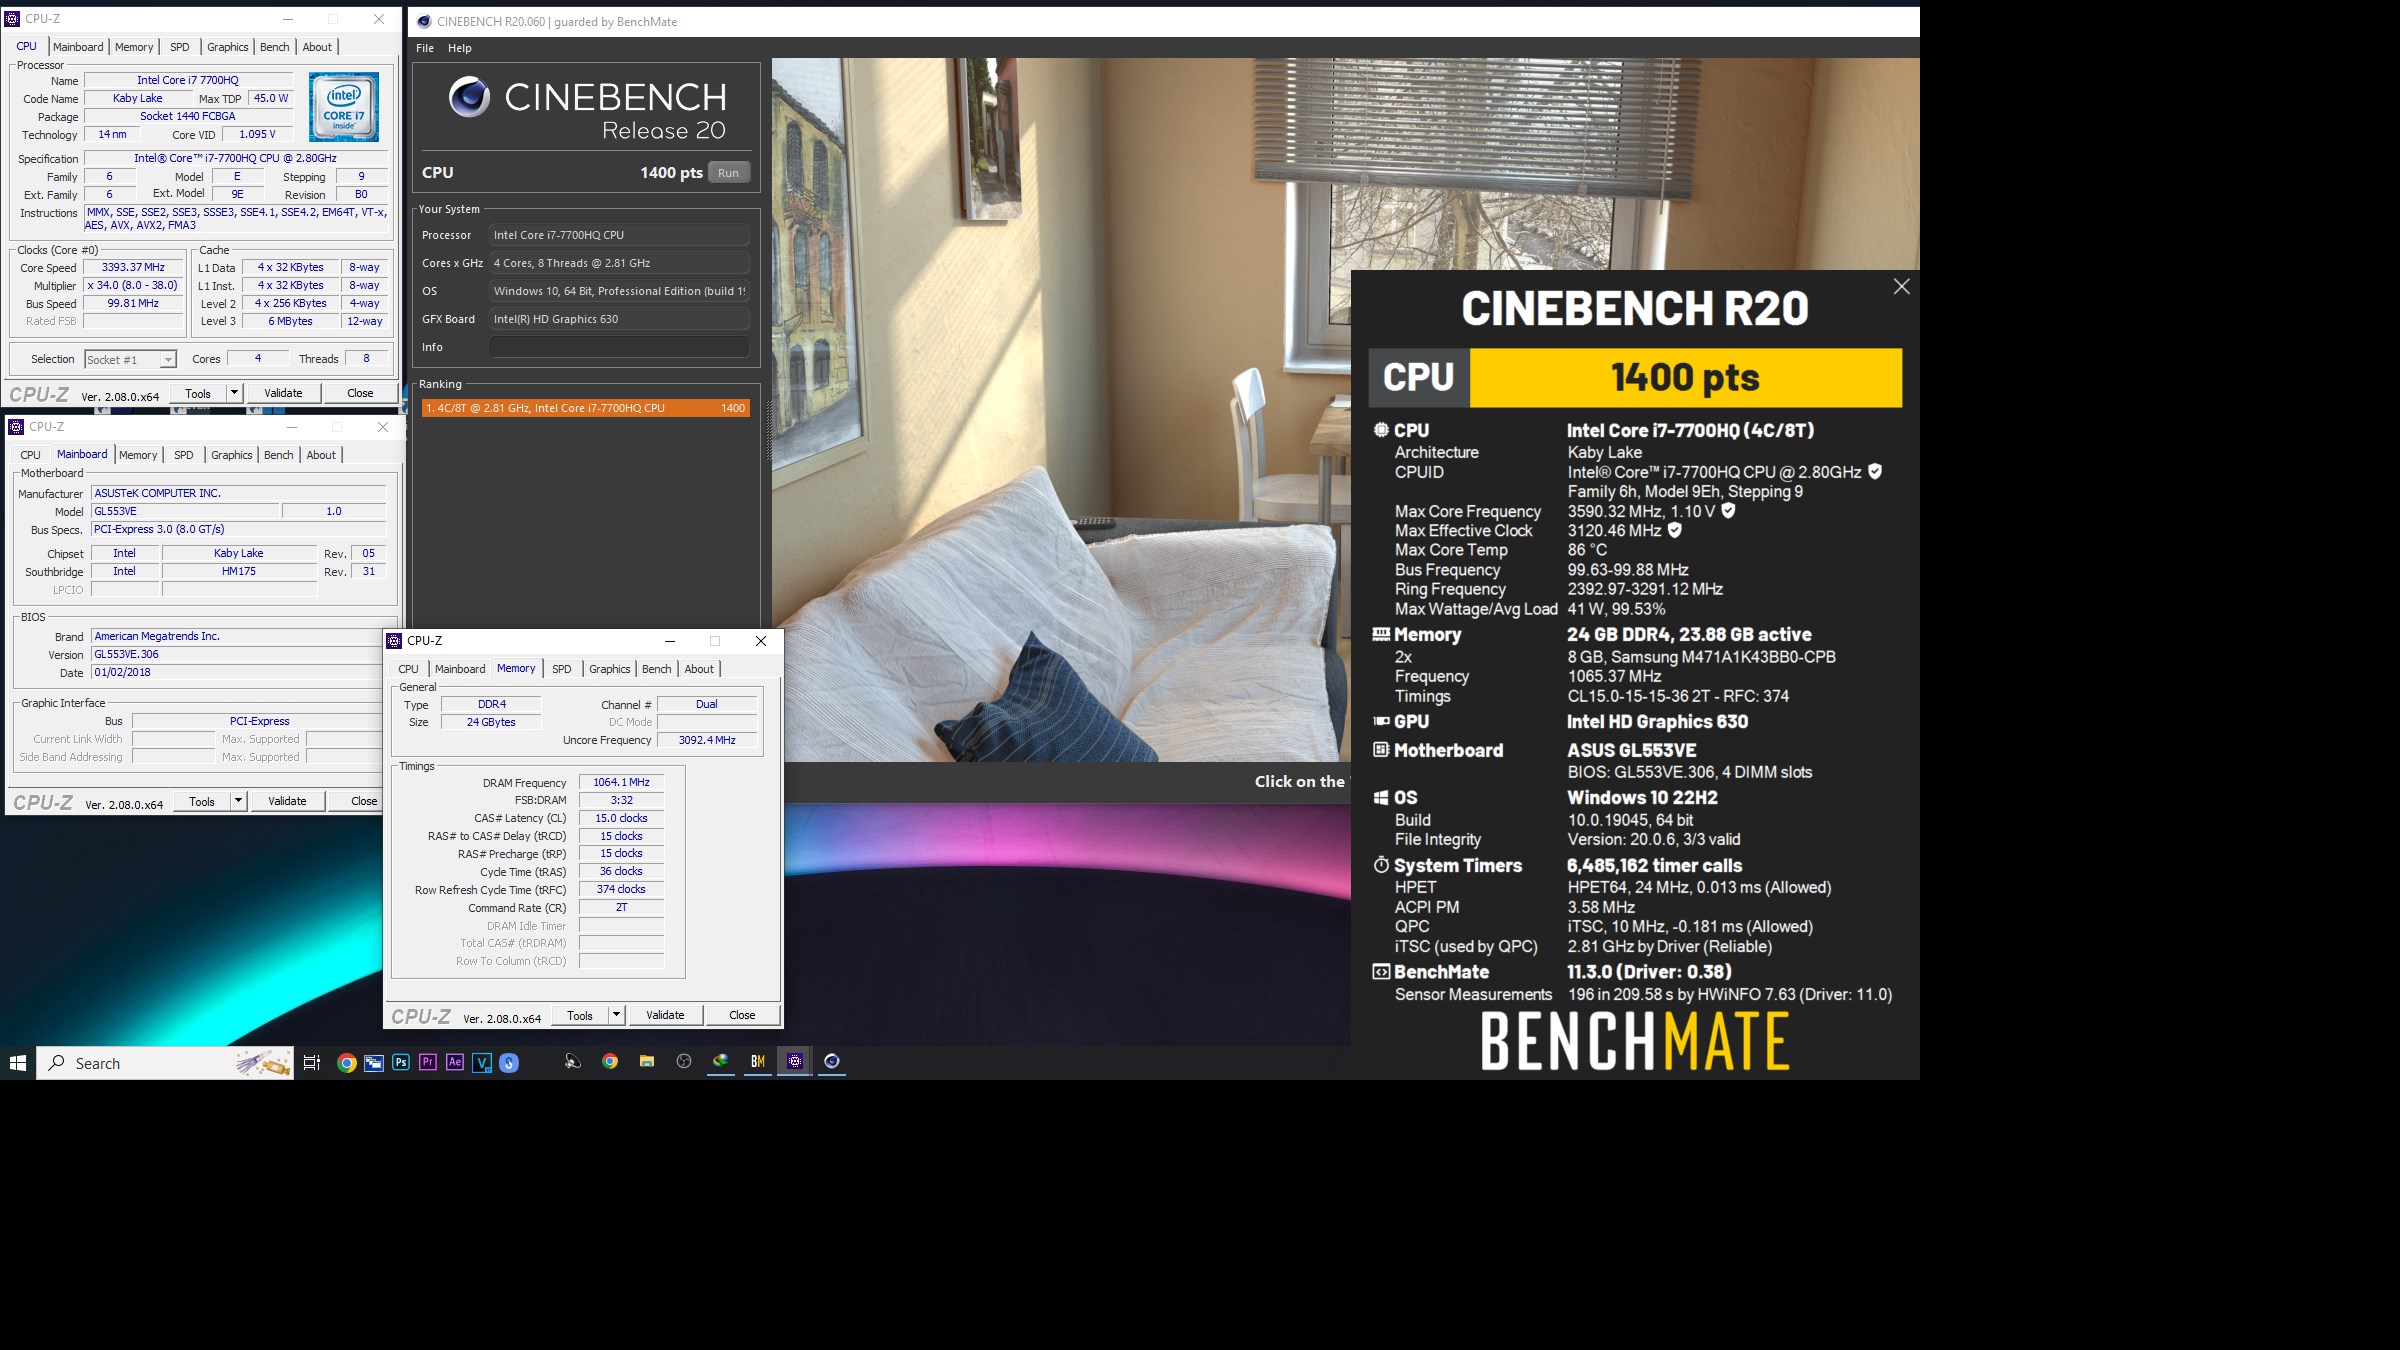Switch to Bench tab in CPU-Z CPU window
Viewport: 2400px width, 1350px height.
(274, 47)
